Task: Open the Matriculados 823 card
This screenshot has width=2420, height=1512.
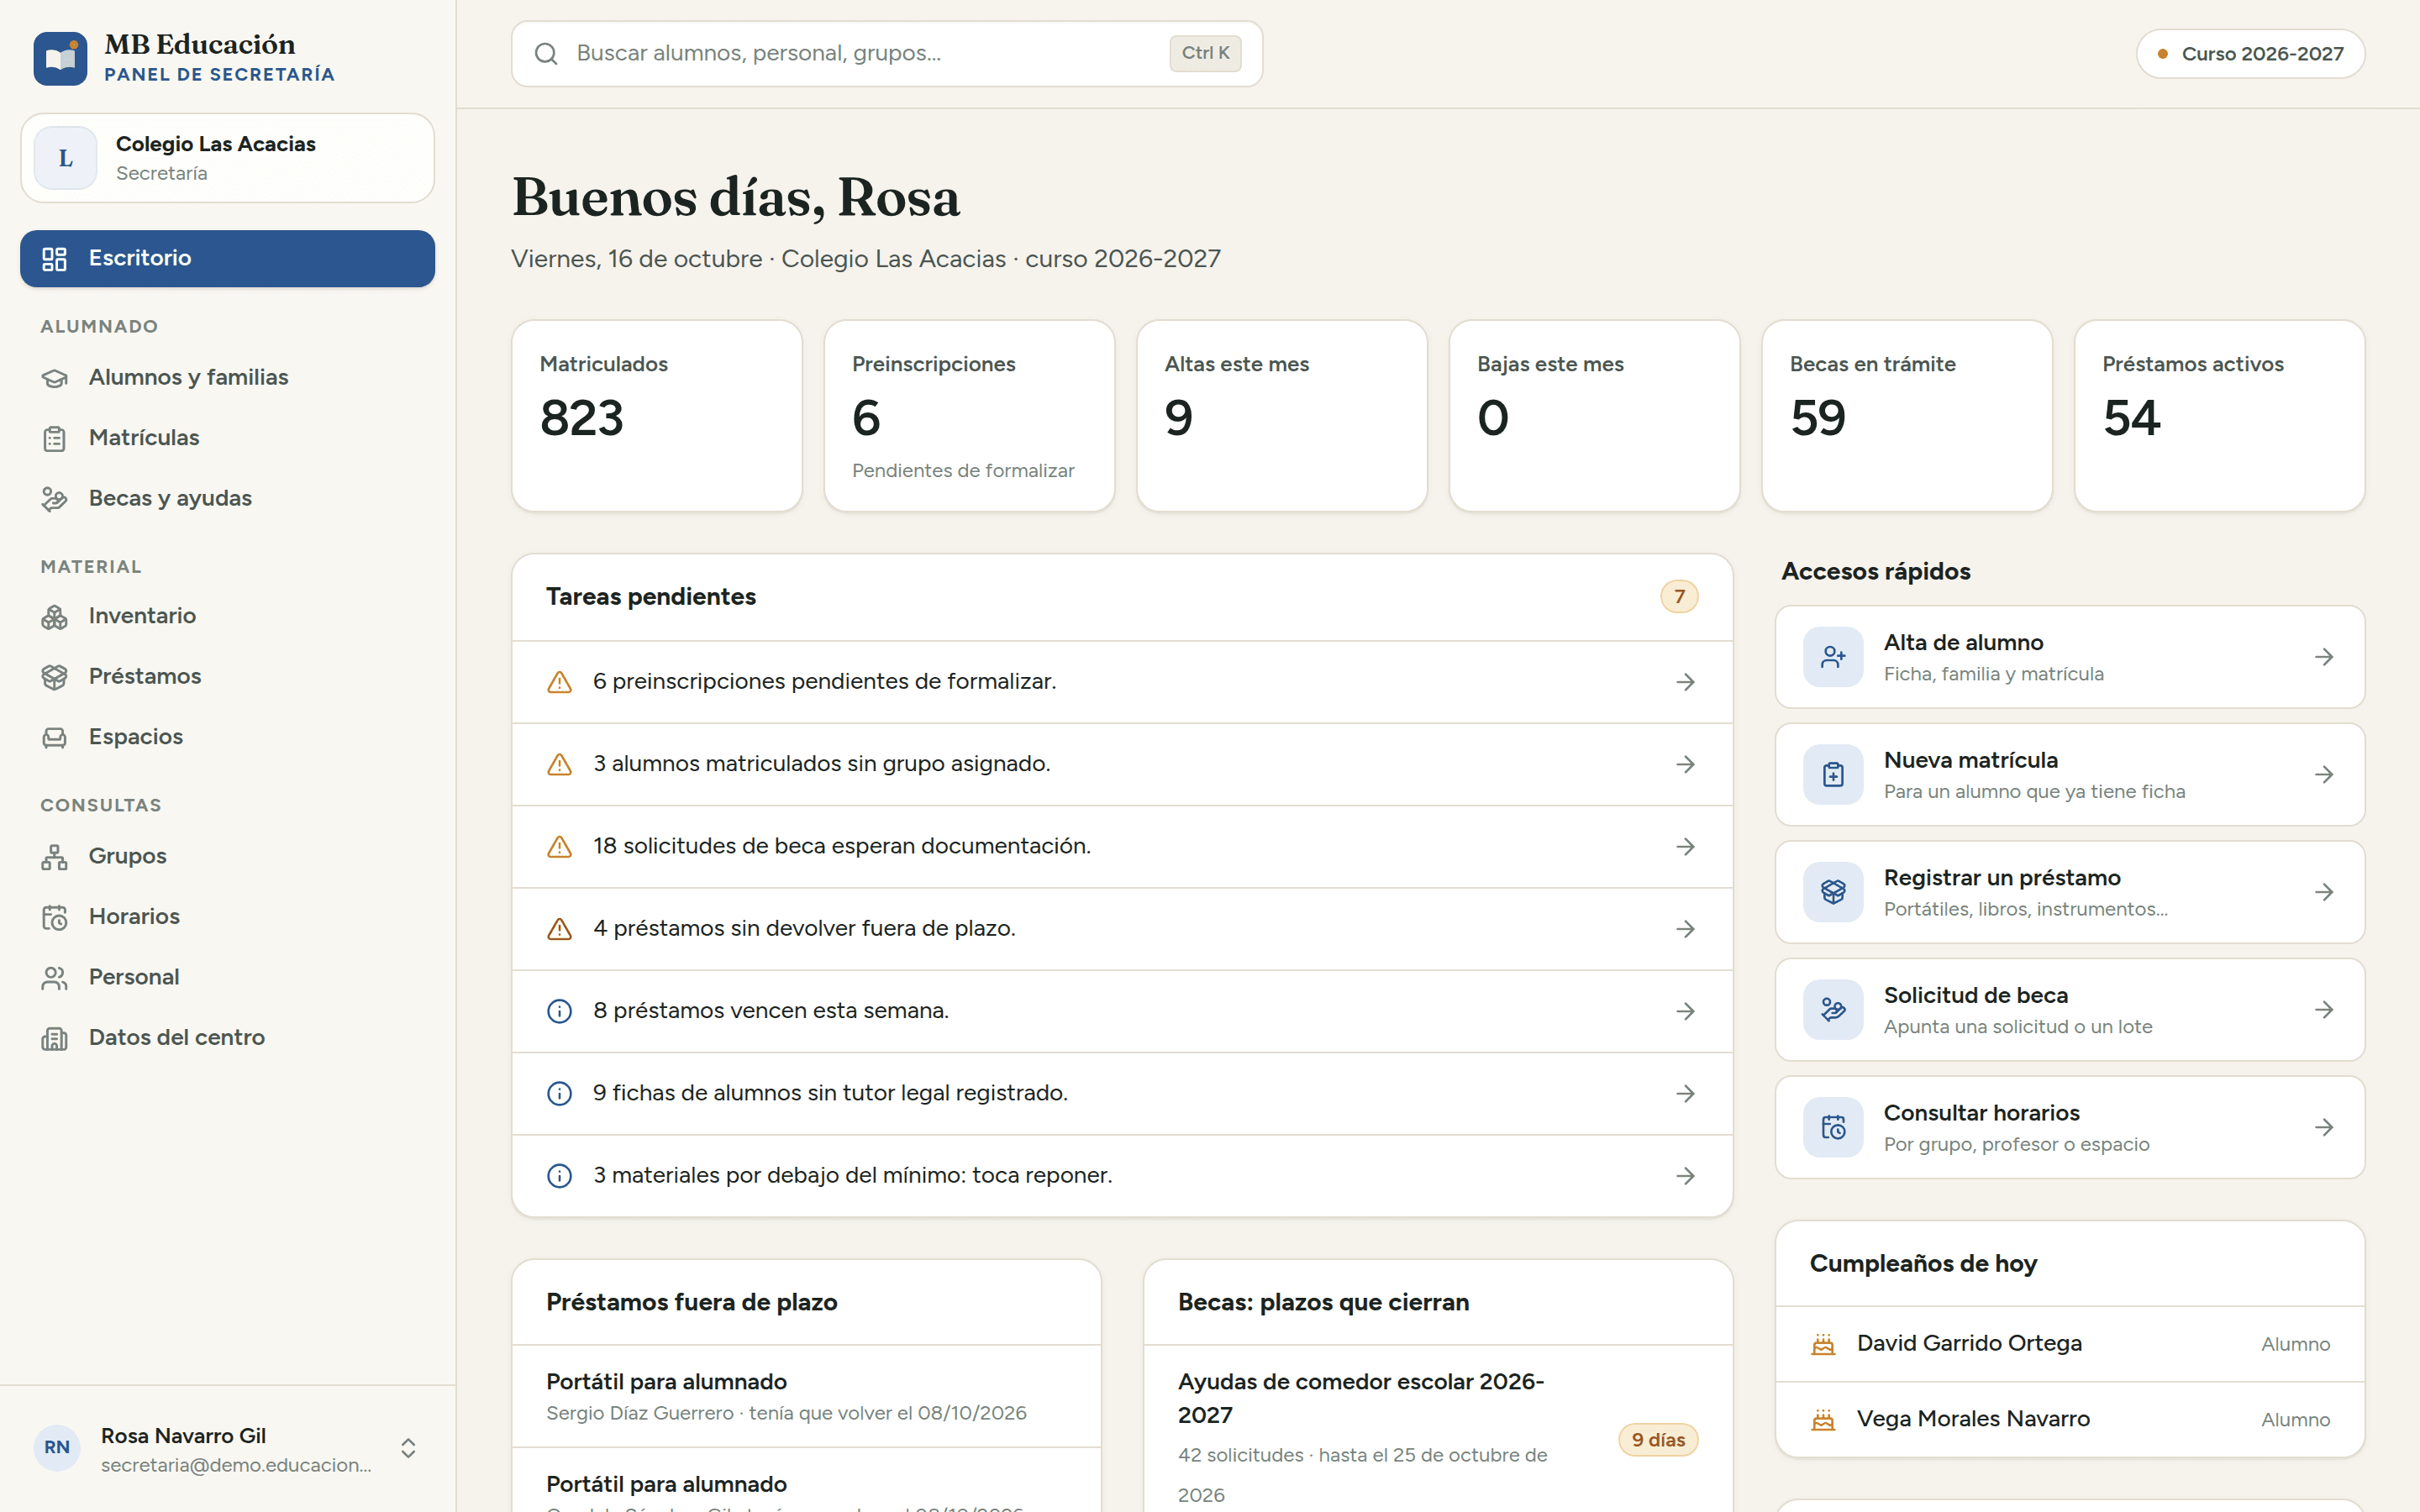Action: point(656,416)
